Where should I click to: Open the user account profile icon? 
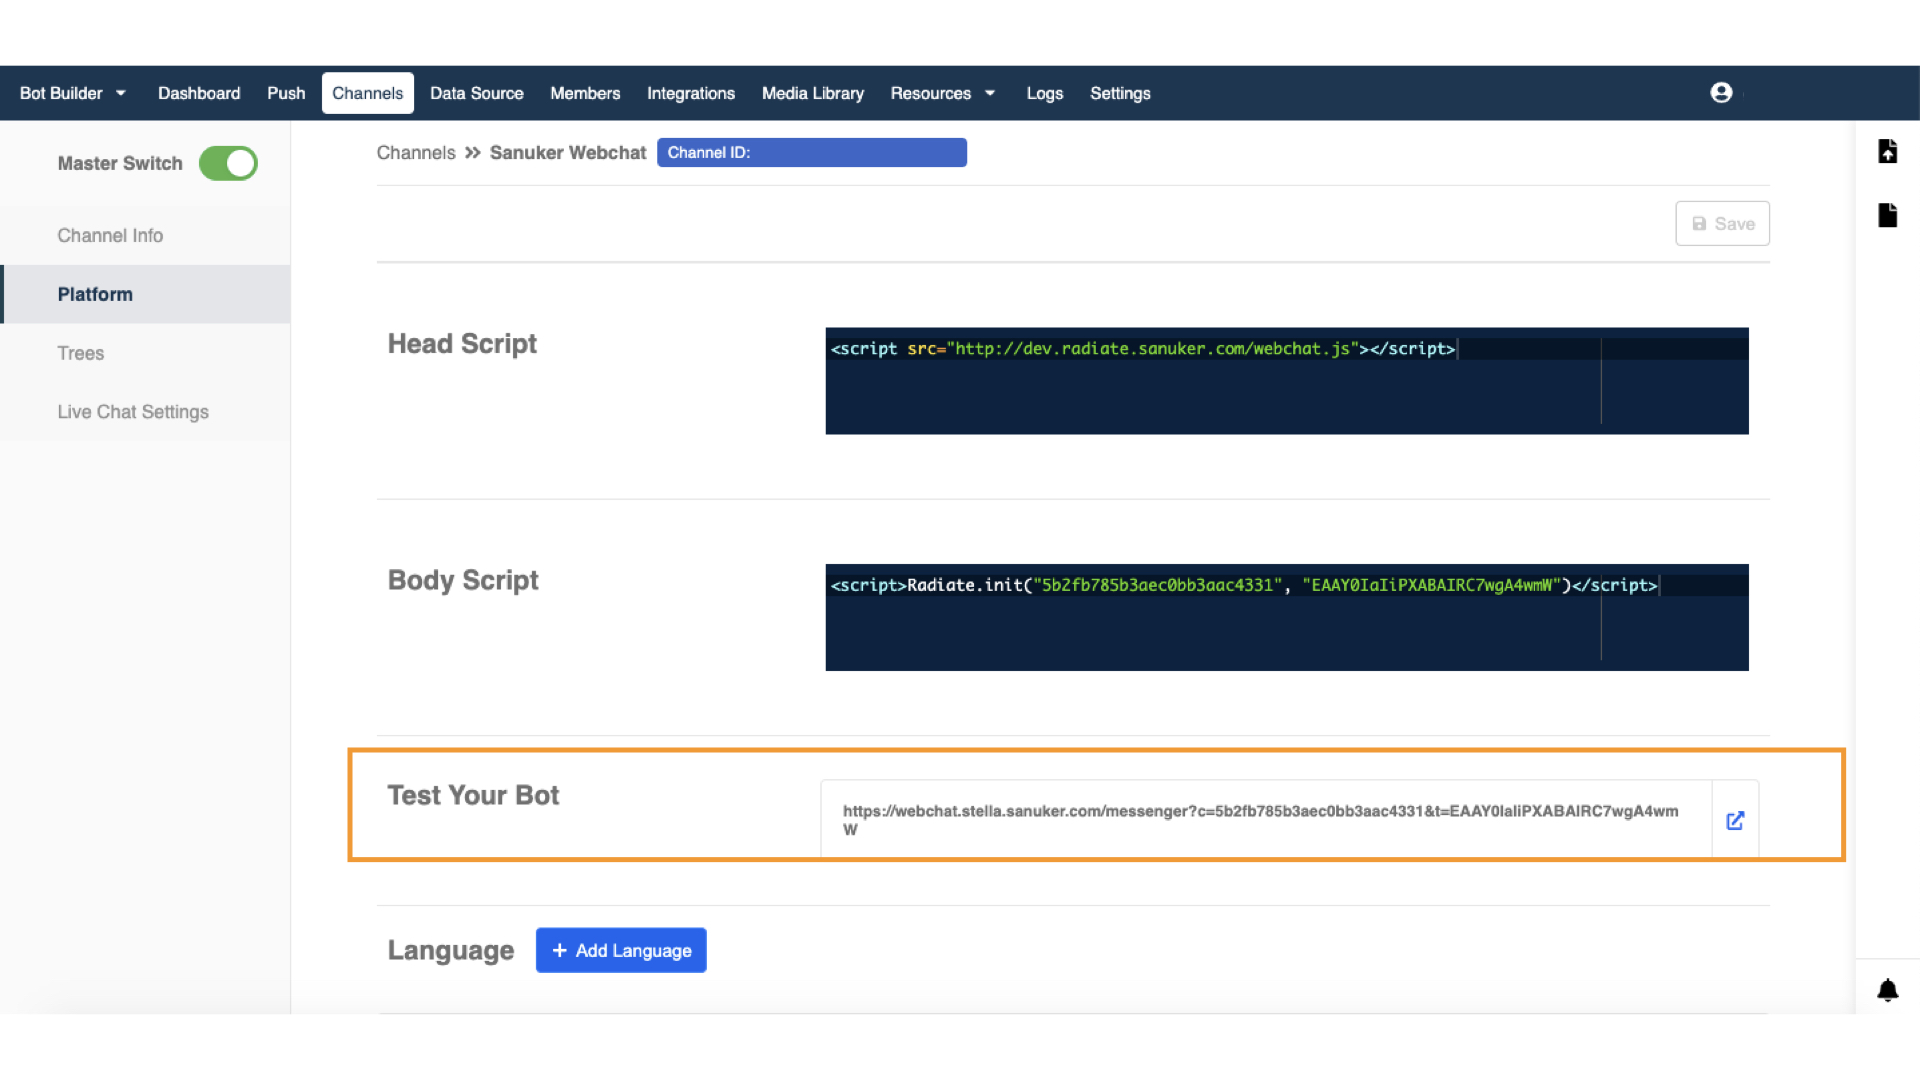pos(1721,93)
